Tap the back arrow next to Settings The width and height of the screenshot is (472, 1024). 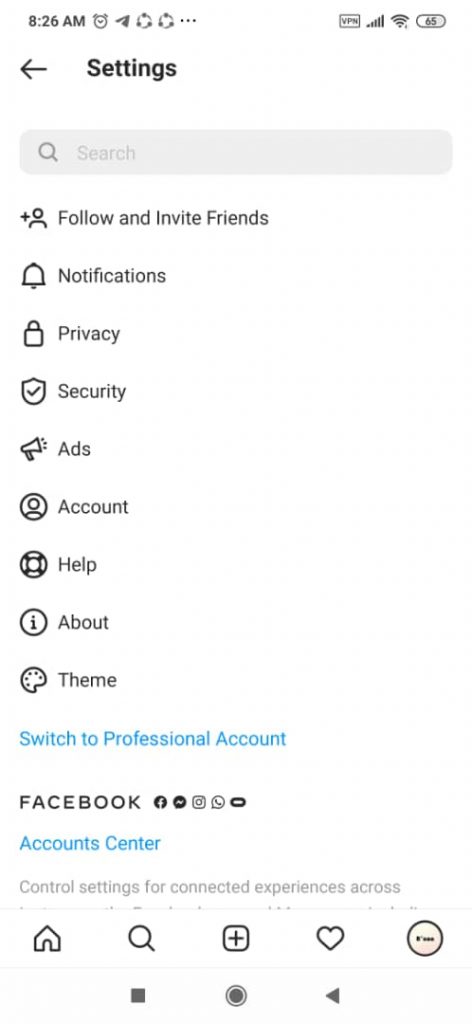(33, 69)
